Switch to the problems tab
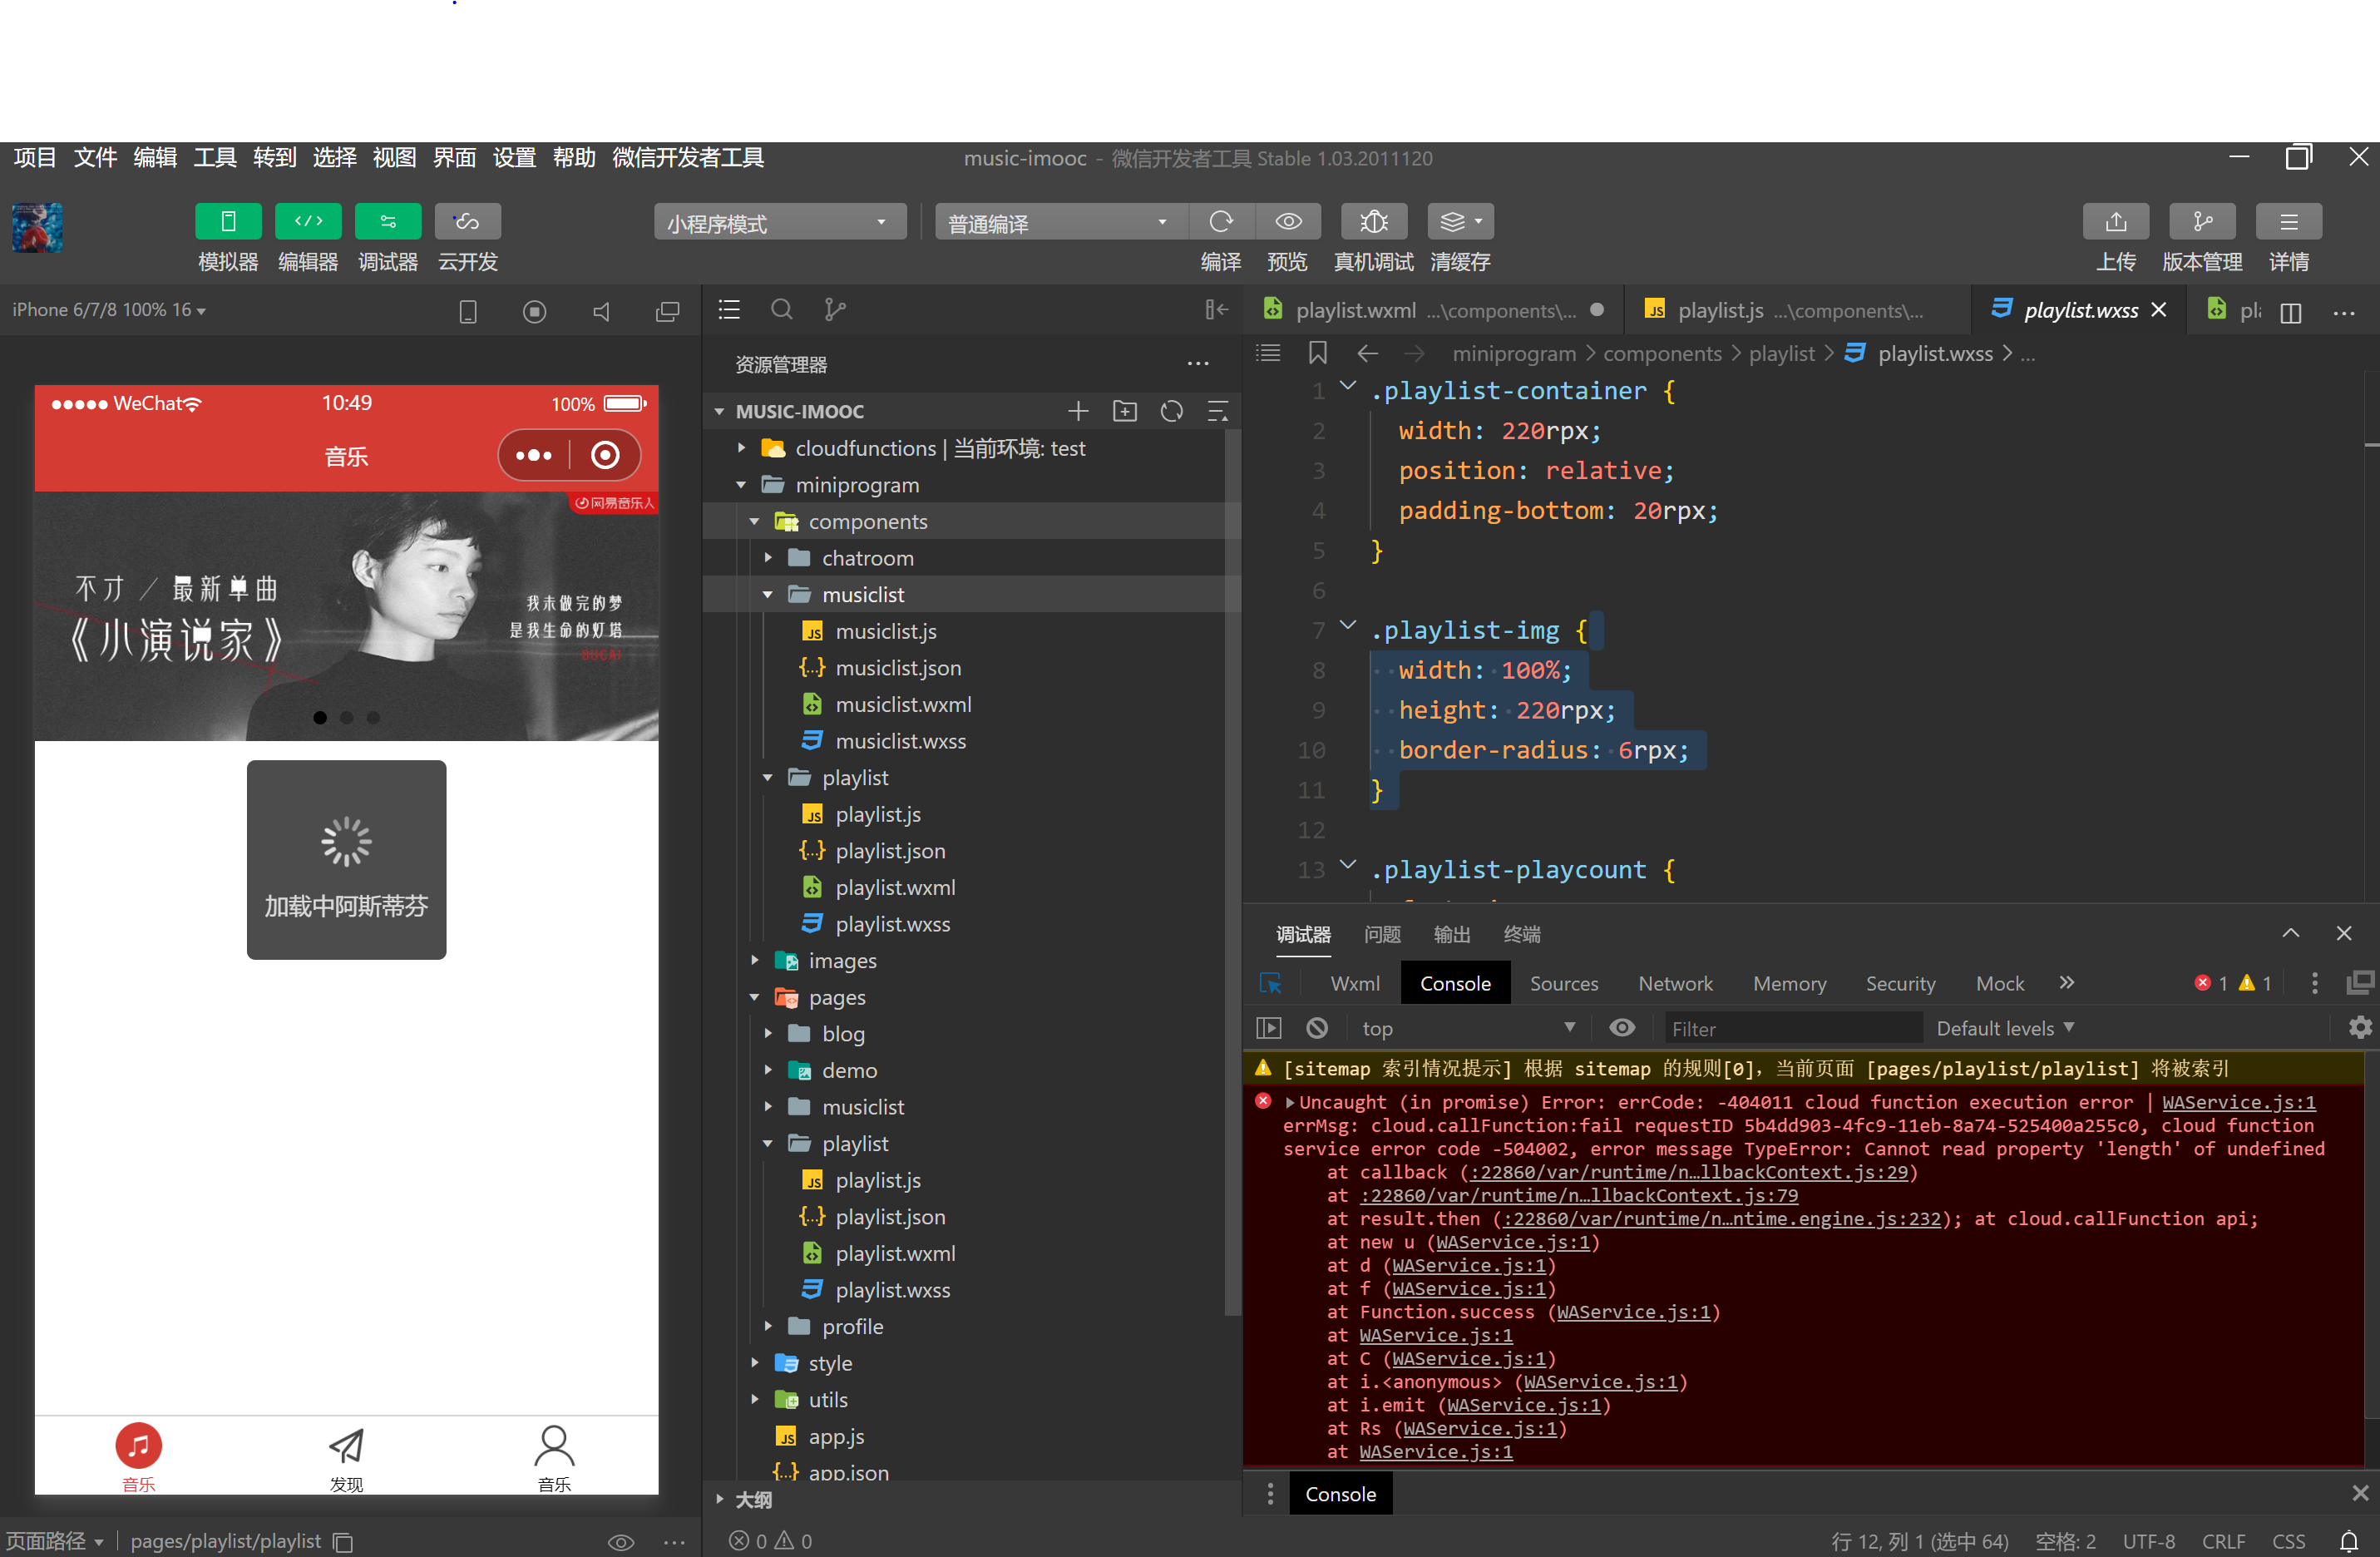Image resolution: width=2380 pixels, height=1557 pixels. [x=1382, y=934]
